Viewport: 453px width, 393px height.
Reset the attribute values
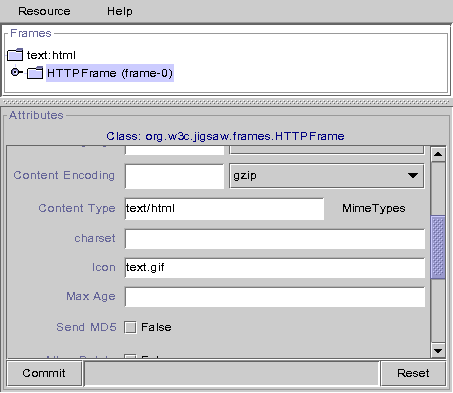[x=413, y=373]
